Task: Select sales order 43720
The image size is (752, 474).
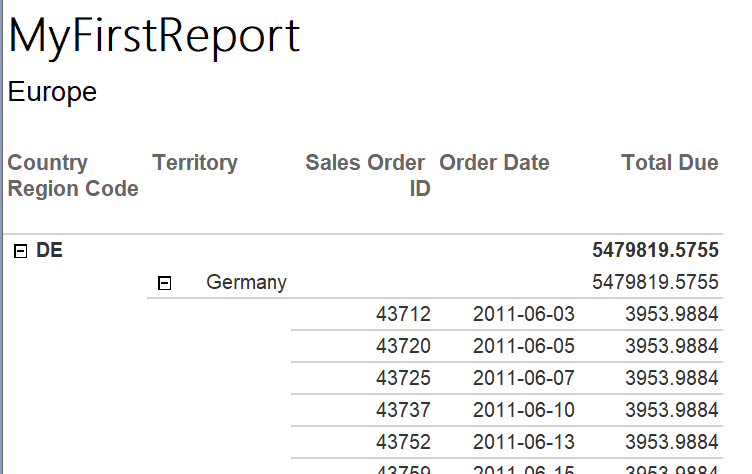Action: [x=403, y=346]
